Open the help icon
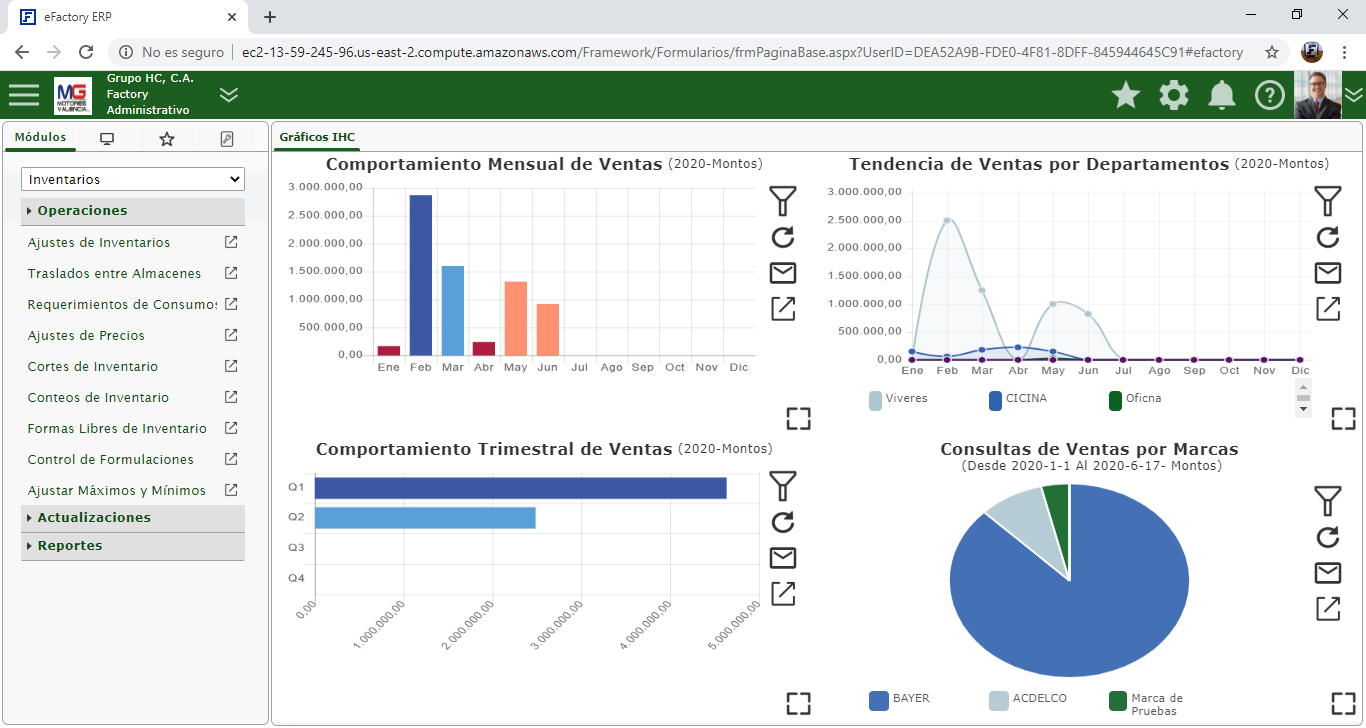This screenshot has height=728, width=1366. point(1269,95)
